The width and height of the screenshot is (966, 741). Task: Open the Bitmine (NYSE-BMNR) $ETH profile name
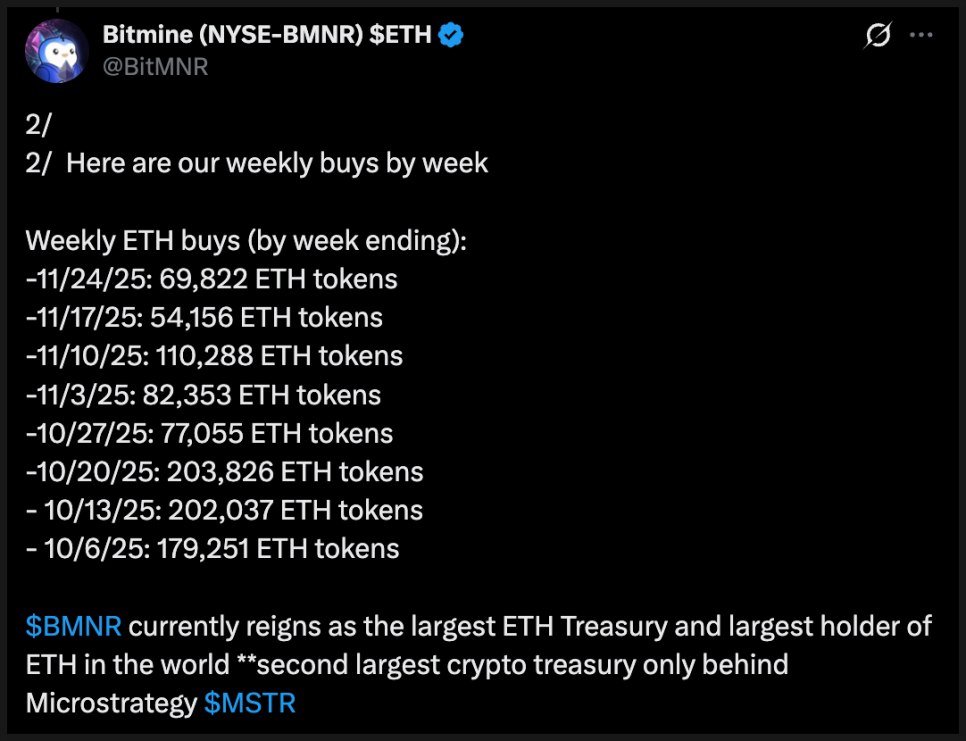tap(267, 36)
